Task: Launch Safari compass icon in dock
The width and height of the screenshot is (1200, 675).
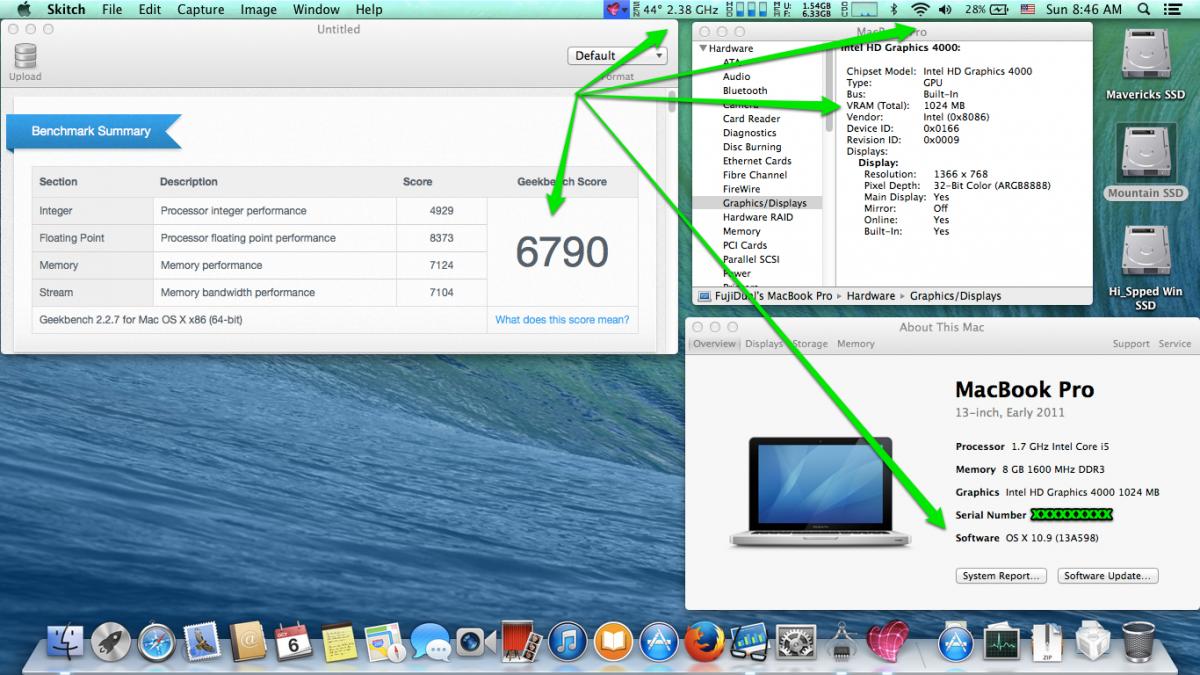Action: point(157,641)
